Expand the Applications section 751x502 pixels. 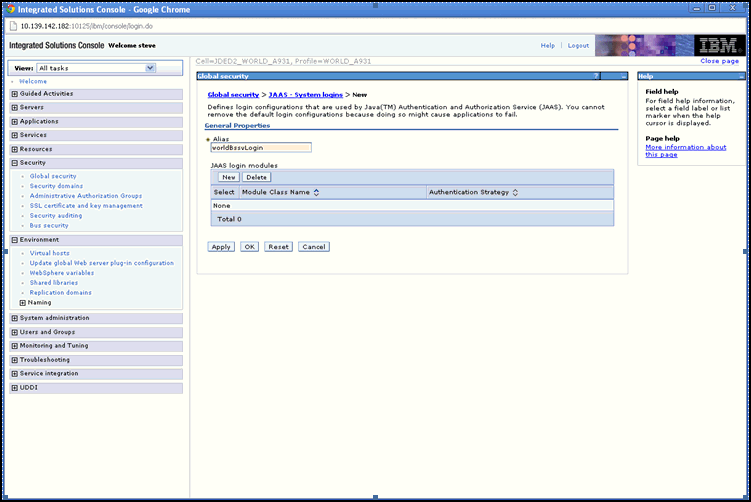[14, 122]
